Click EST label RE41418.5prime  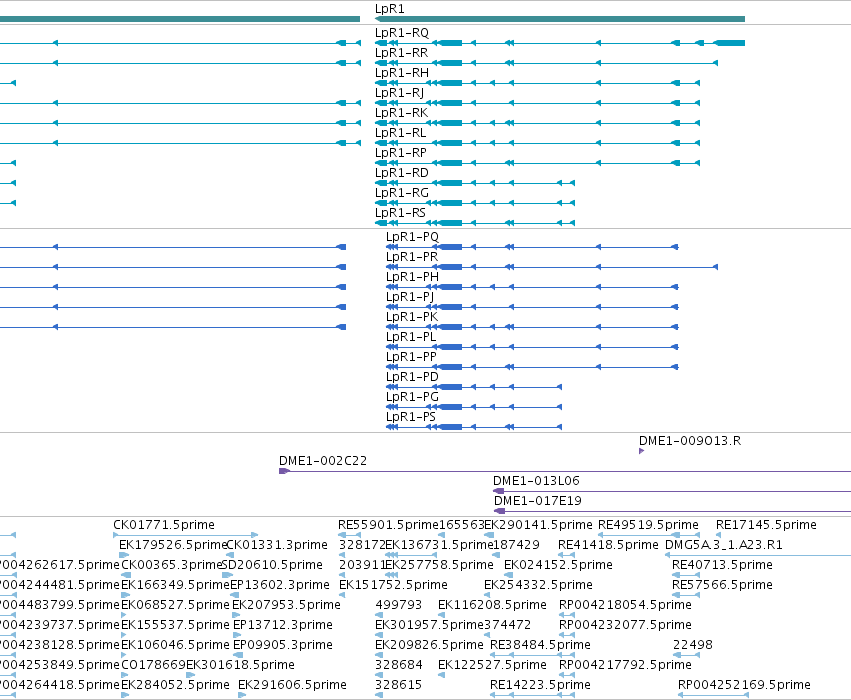(608, 545)
